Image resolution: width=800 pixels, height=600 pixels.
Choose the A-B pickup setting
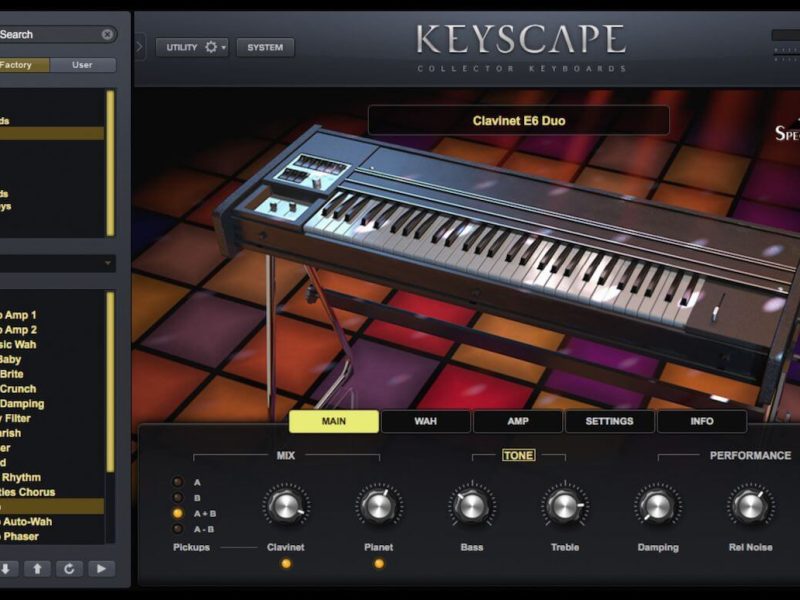178,529
